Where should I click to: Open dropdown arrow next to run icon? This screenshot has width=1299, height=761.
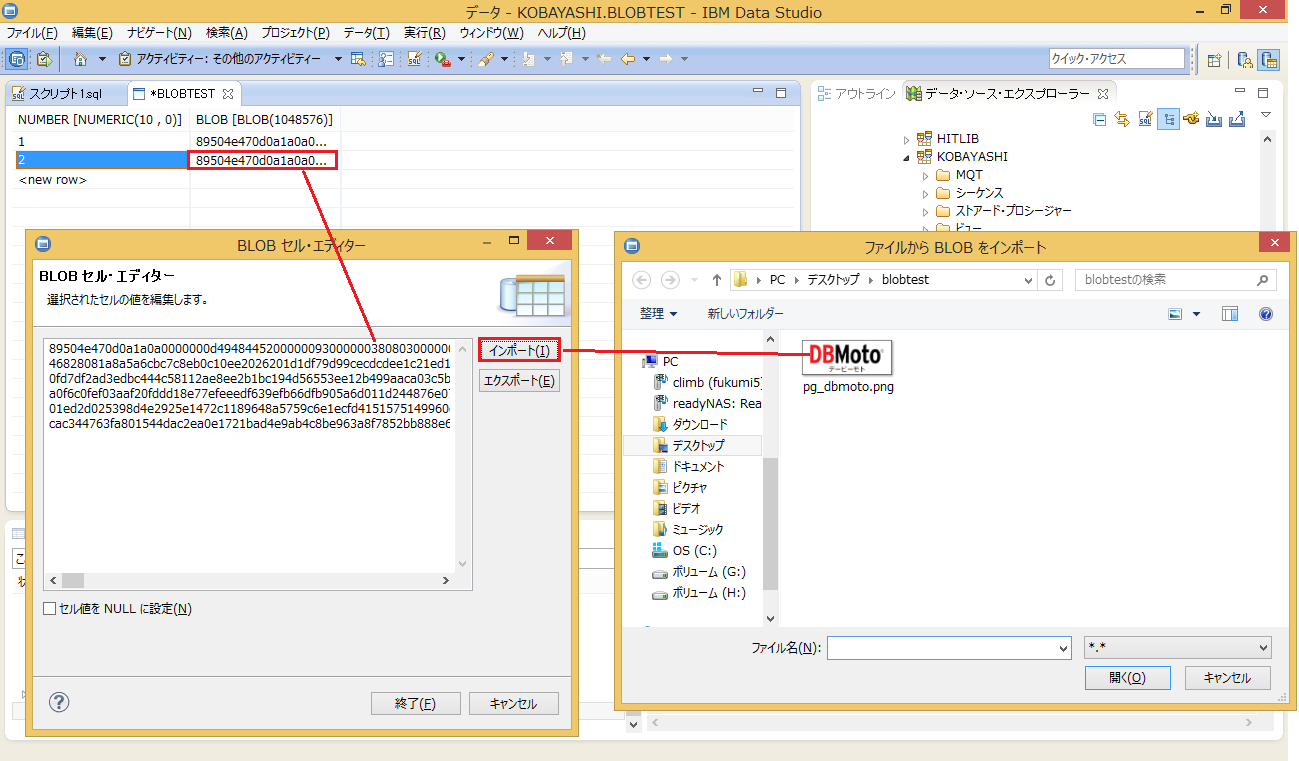461,59
